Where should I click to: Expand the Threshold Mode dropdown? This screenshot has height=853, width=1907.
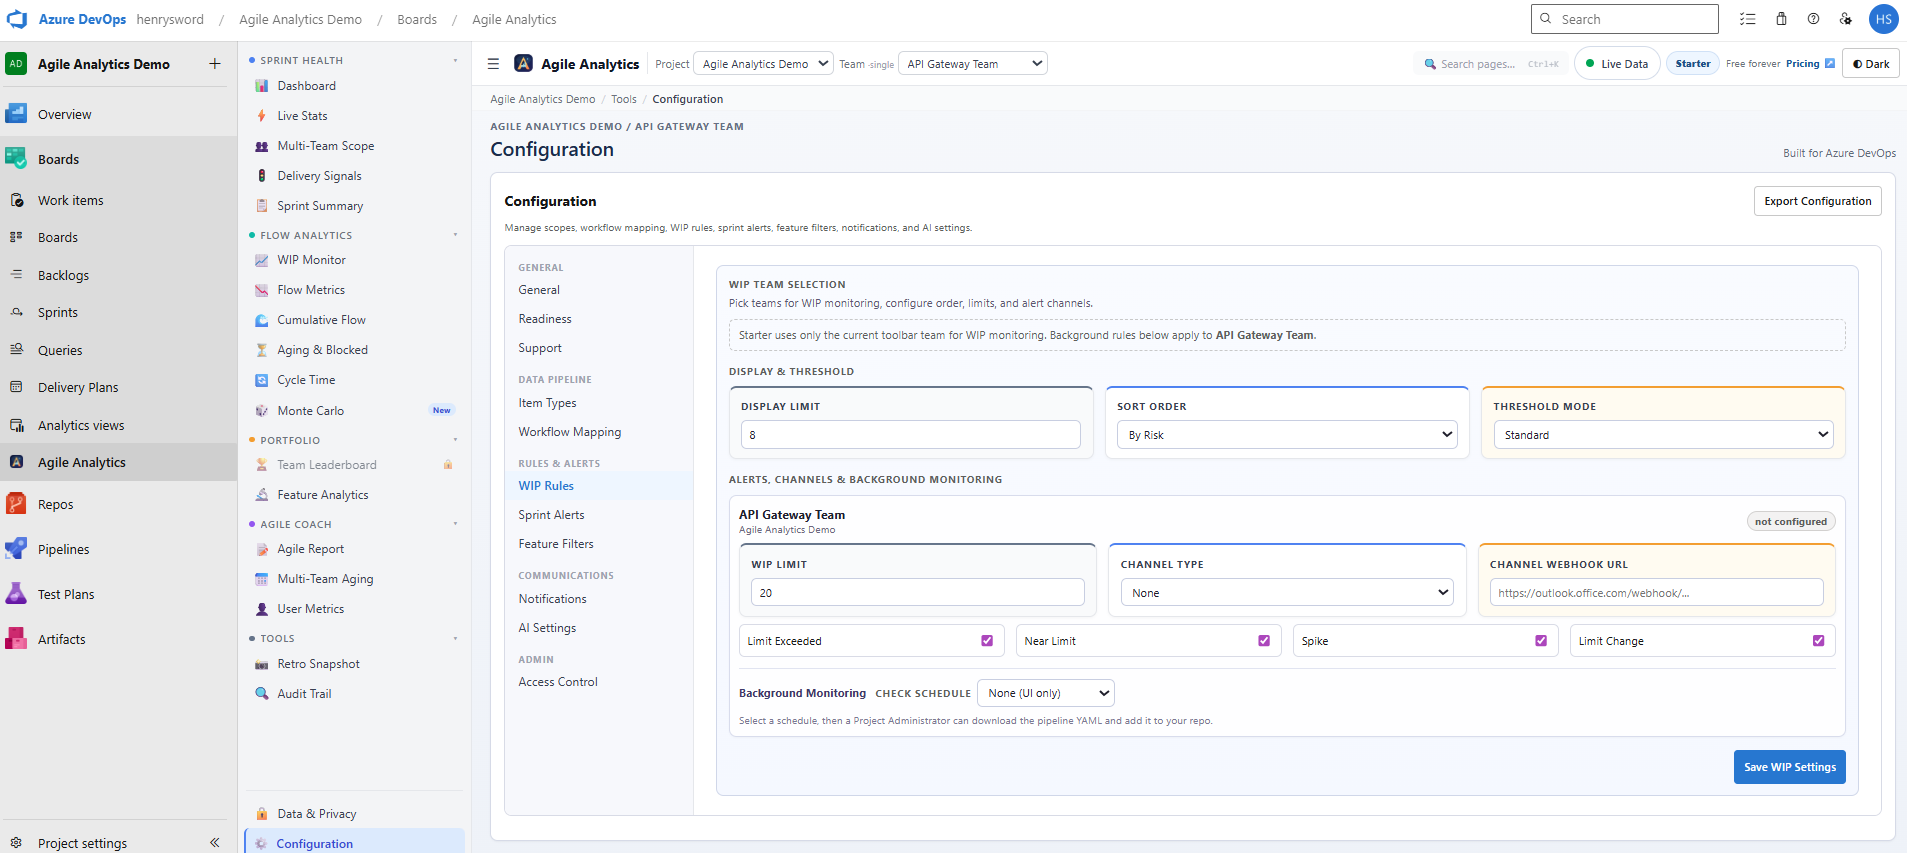[1662, 435]
